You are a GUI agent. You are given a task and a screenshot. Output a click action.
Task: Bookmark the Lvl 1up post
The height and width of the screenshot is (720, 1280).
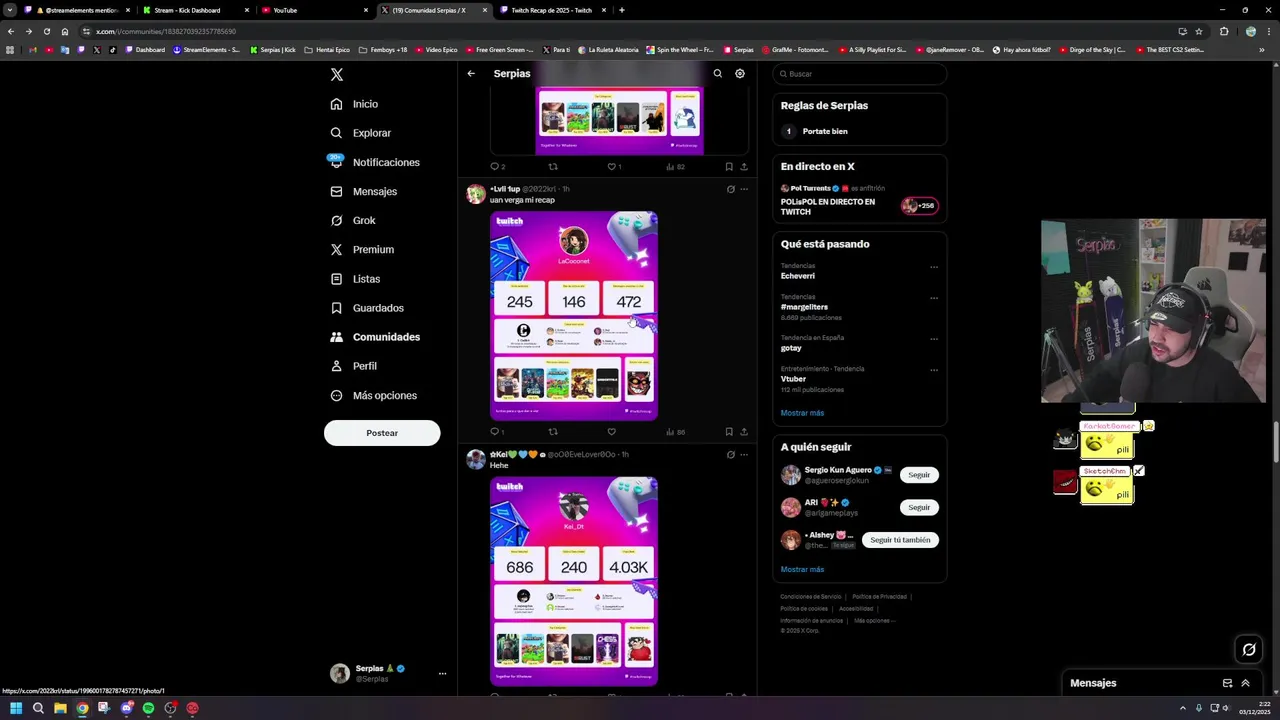pos(729,432)
